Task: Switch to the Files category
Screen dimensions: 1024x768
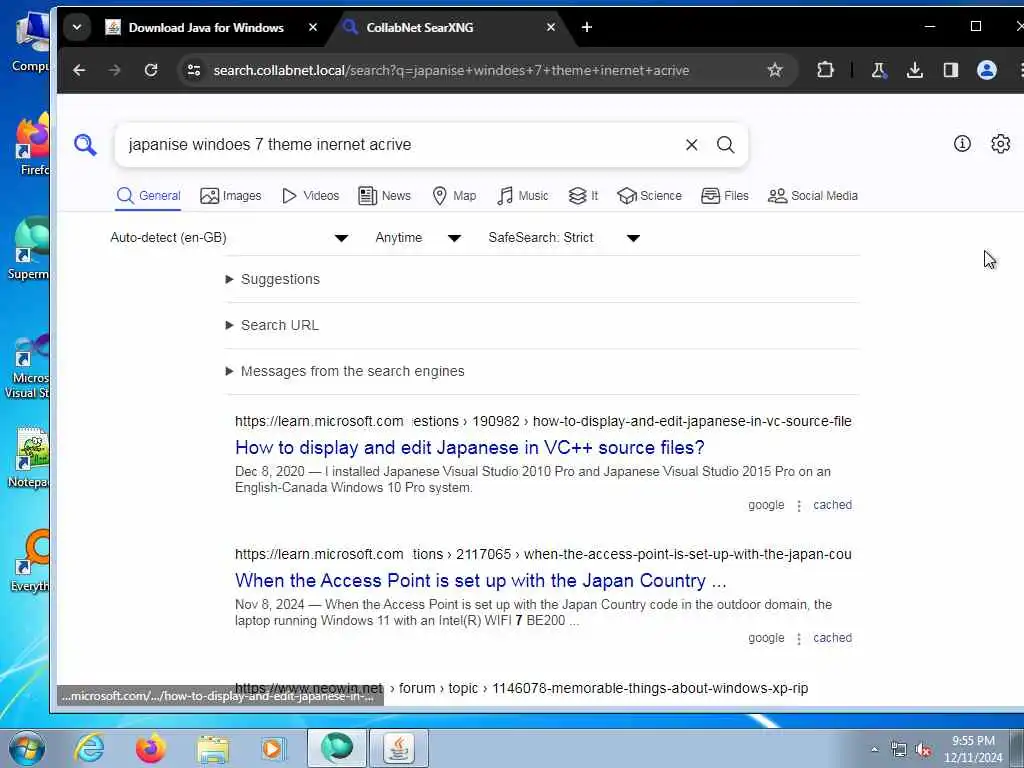Action: [x=725, y=195]
